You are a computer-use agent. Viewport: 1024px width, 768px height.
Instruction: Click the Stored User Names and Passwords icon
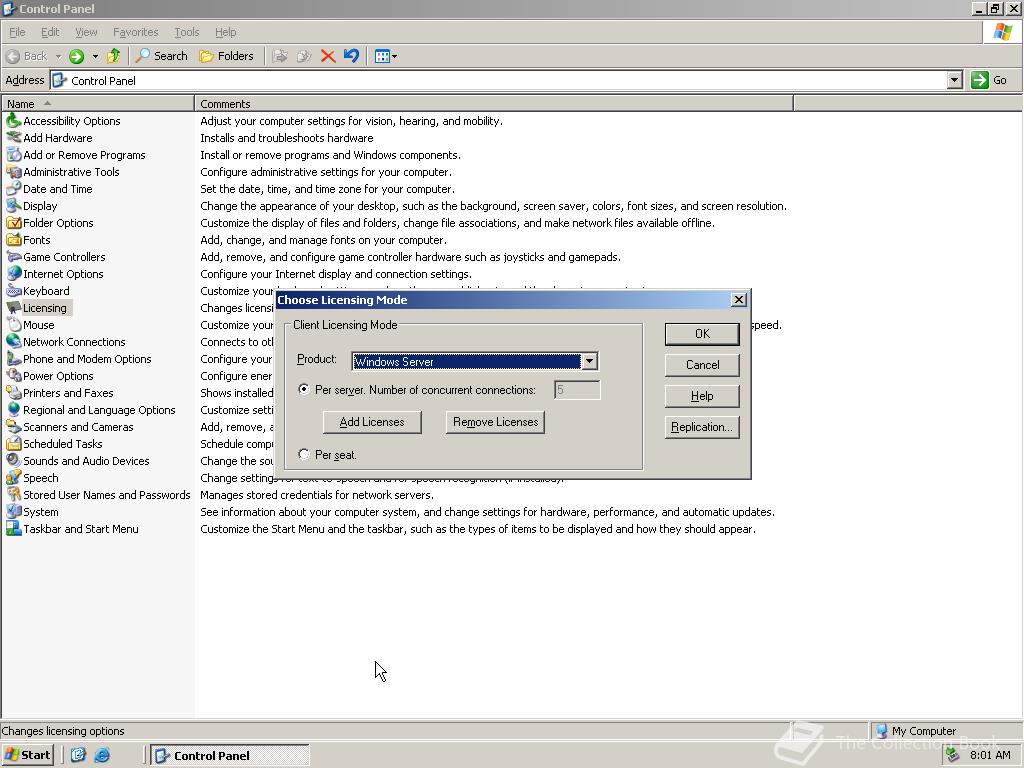click(13, 494)
